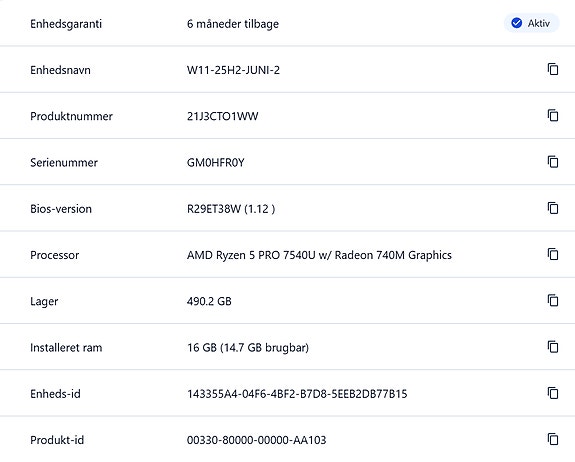Click the Produktnummer label
This screenshot has height=462, width=575.
click(72, 116)
